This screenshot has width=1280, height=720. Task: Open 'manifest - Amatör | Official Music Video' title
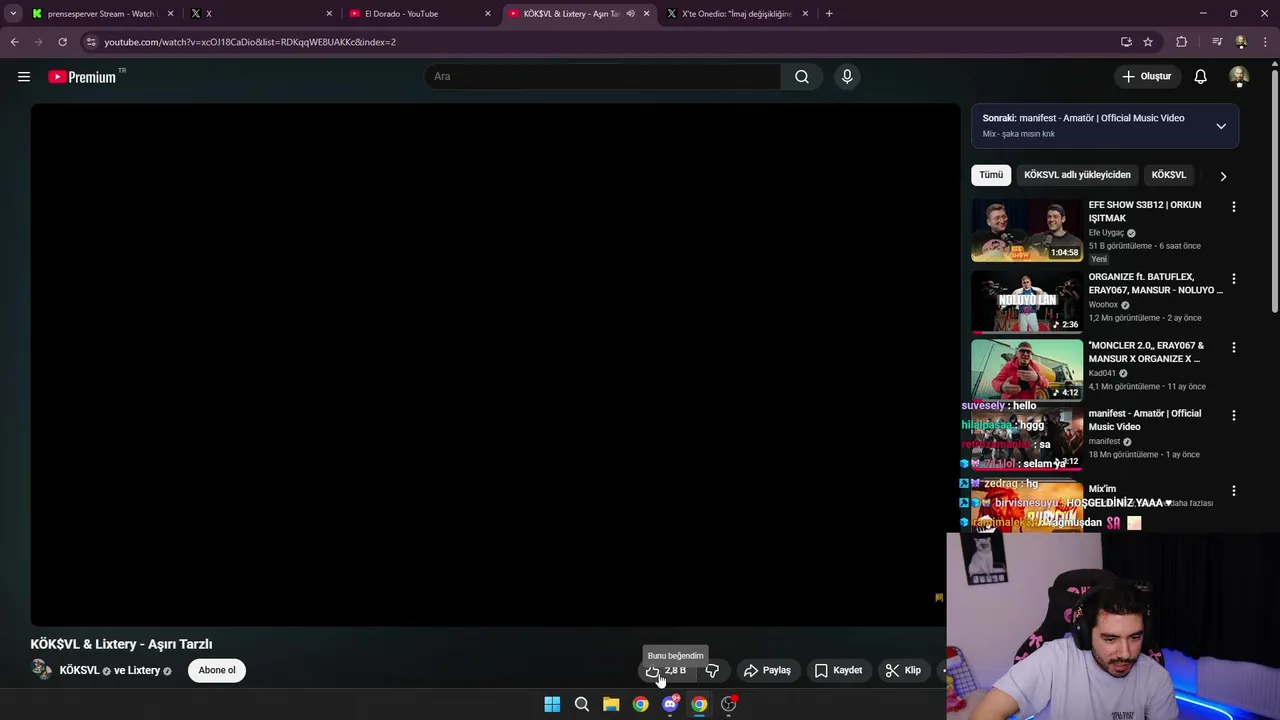[x=1145, y=420]
